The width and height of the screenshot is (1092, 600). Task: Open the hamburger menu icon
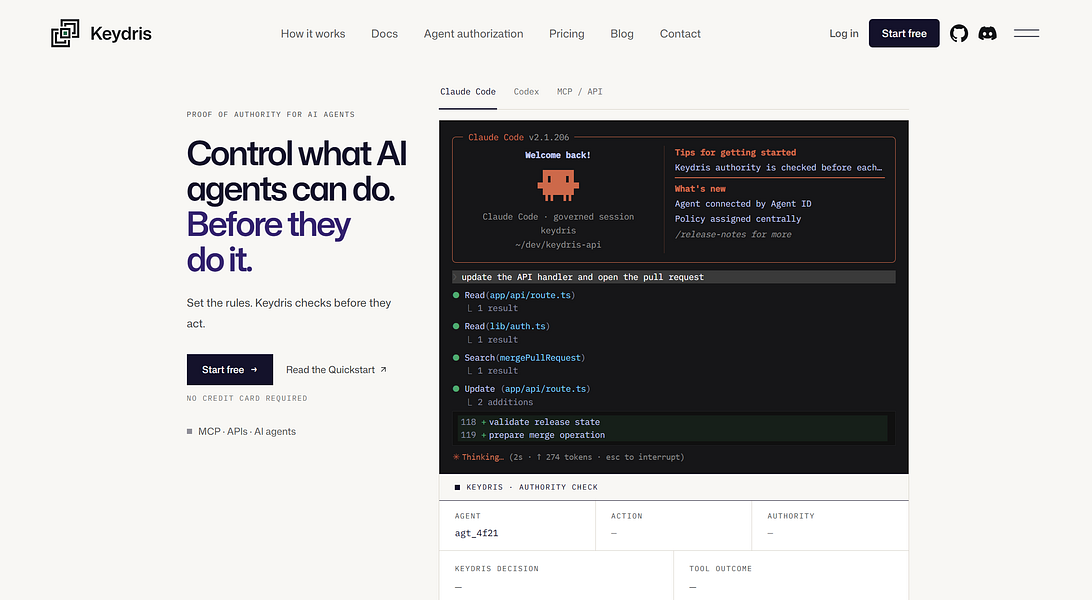(1027, 33)
